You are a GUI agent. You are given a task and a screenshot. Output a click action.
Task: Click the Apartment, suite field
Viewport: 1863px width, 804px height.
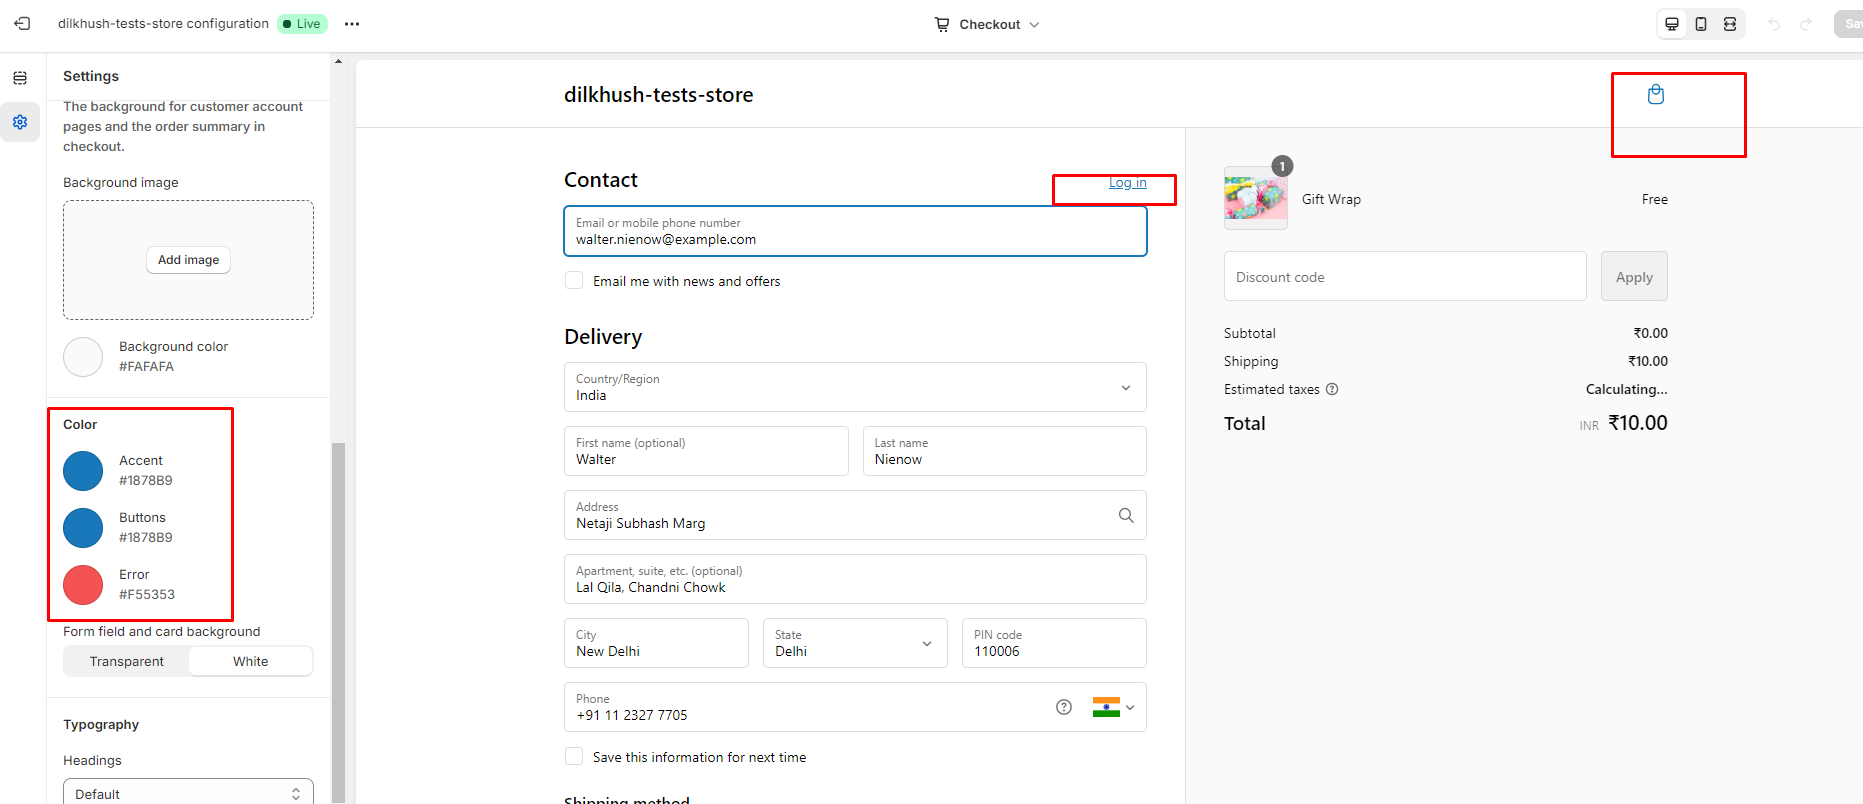click(x=855, y=579)
